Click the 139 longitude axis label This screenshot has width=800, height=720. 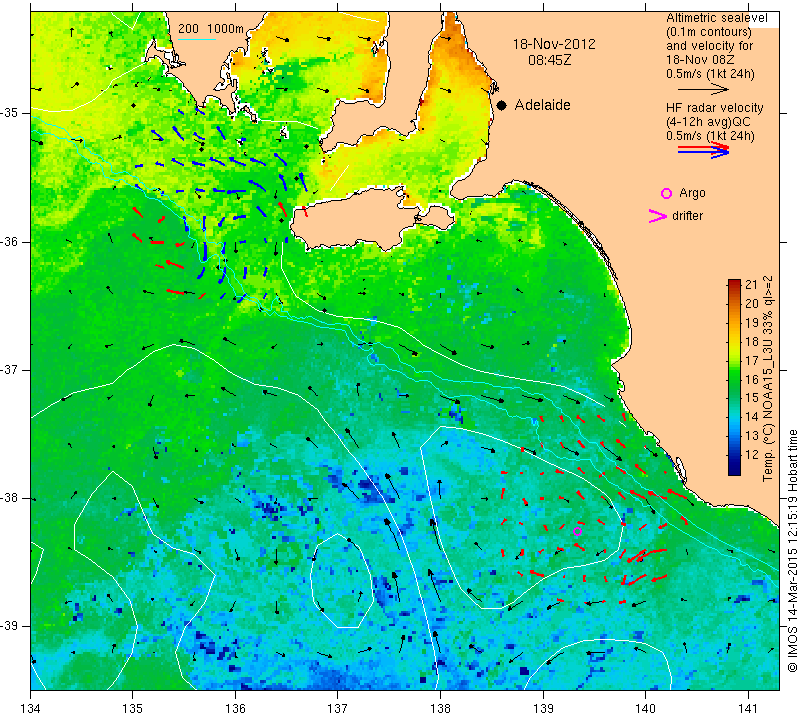543,709
